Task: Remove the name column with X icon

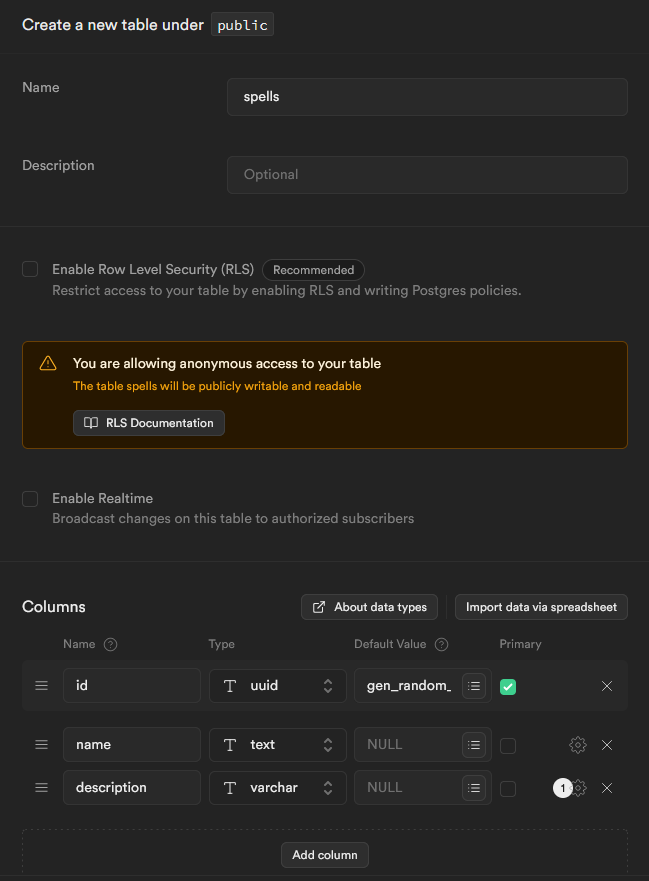Action: [607, 745]
